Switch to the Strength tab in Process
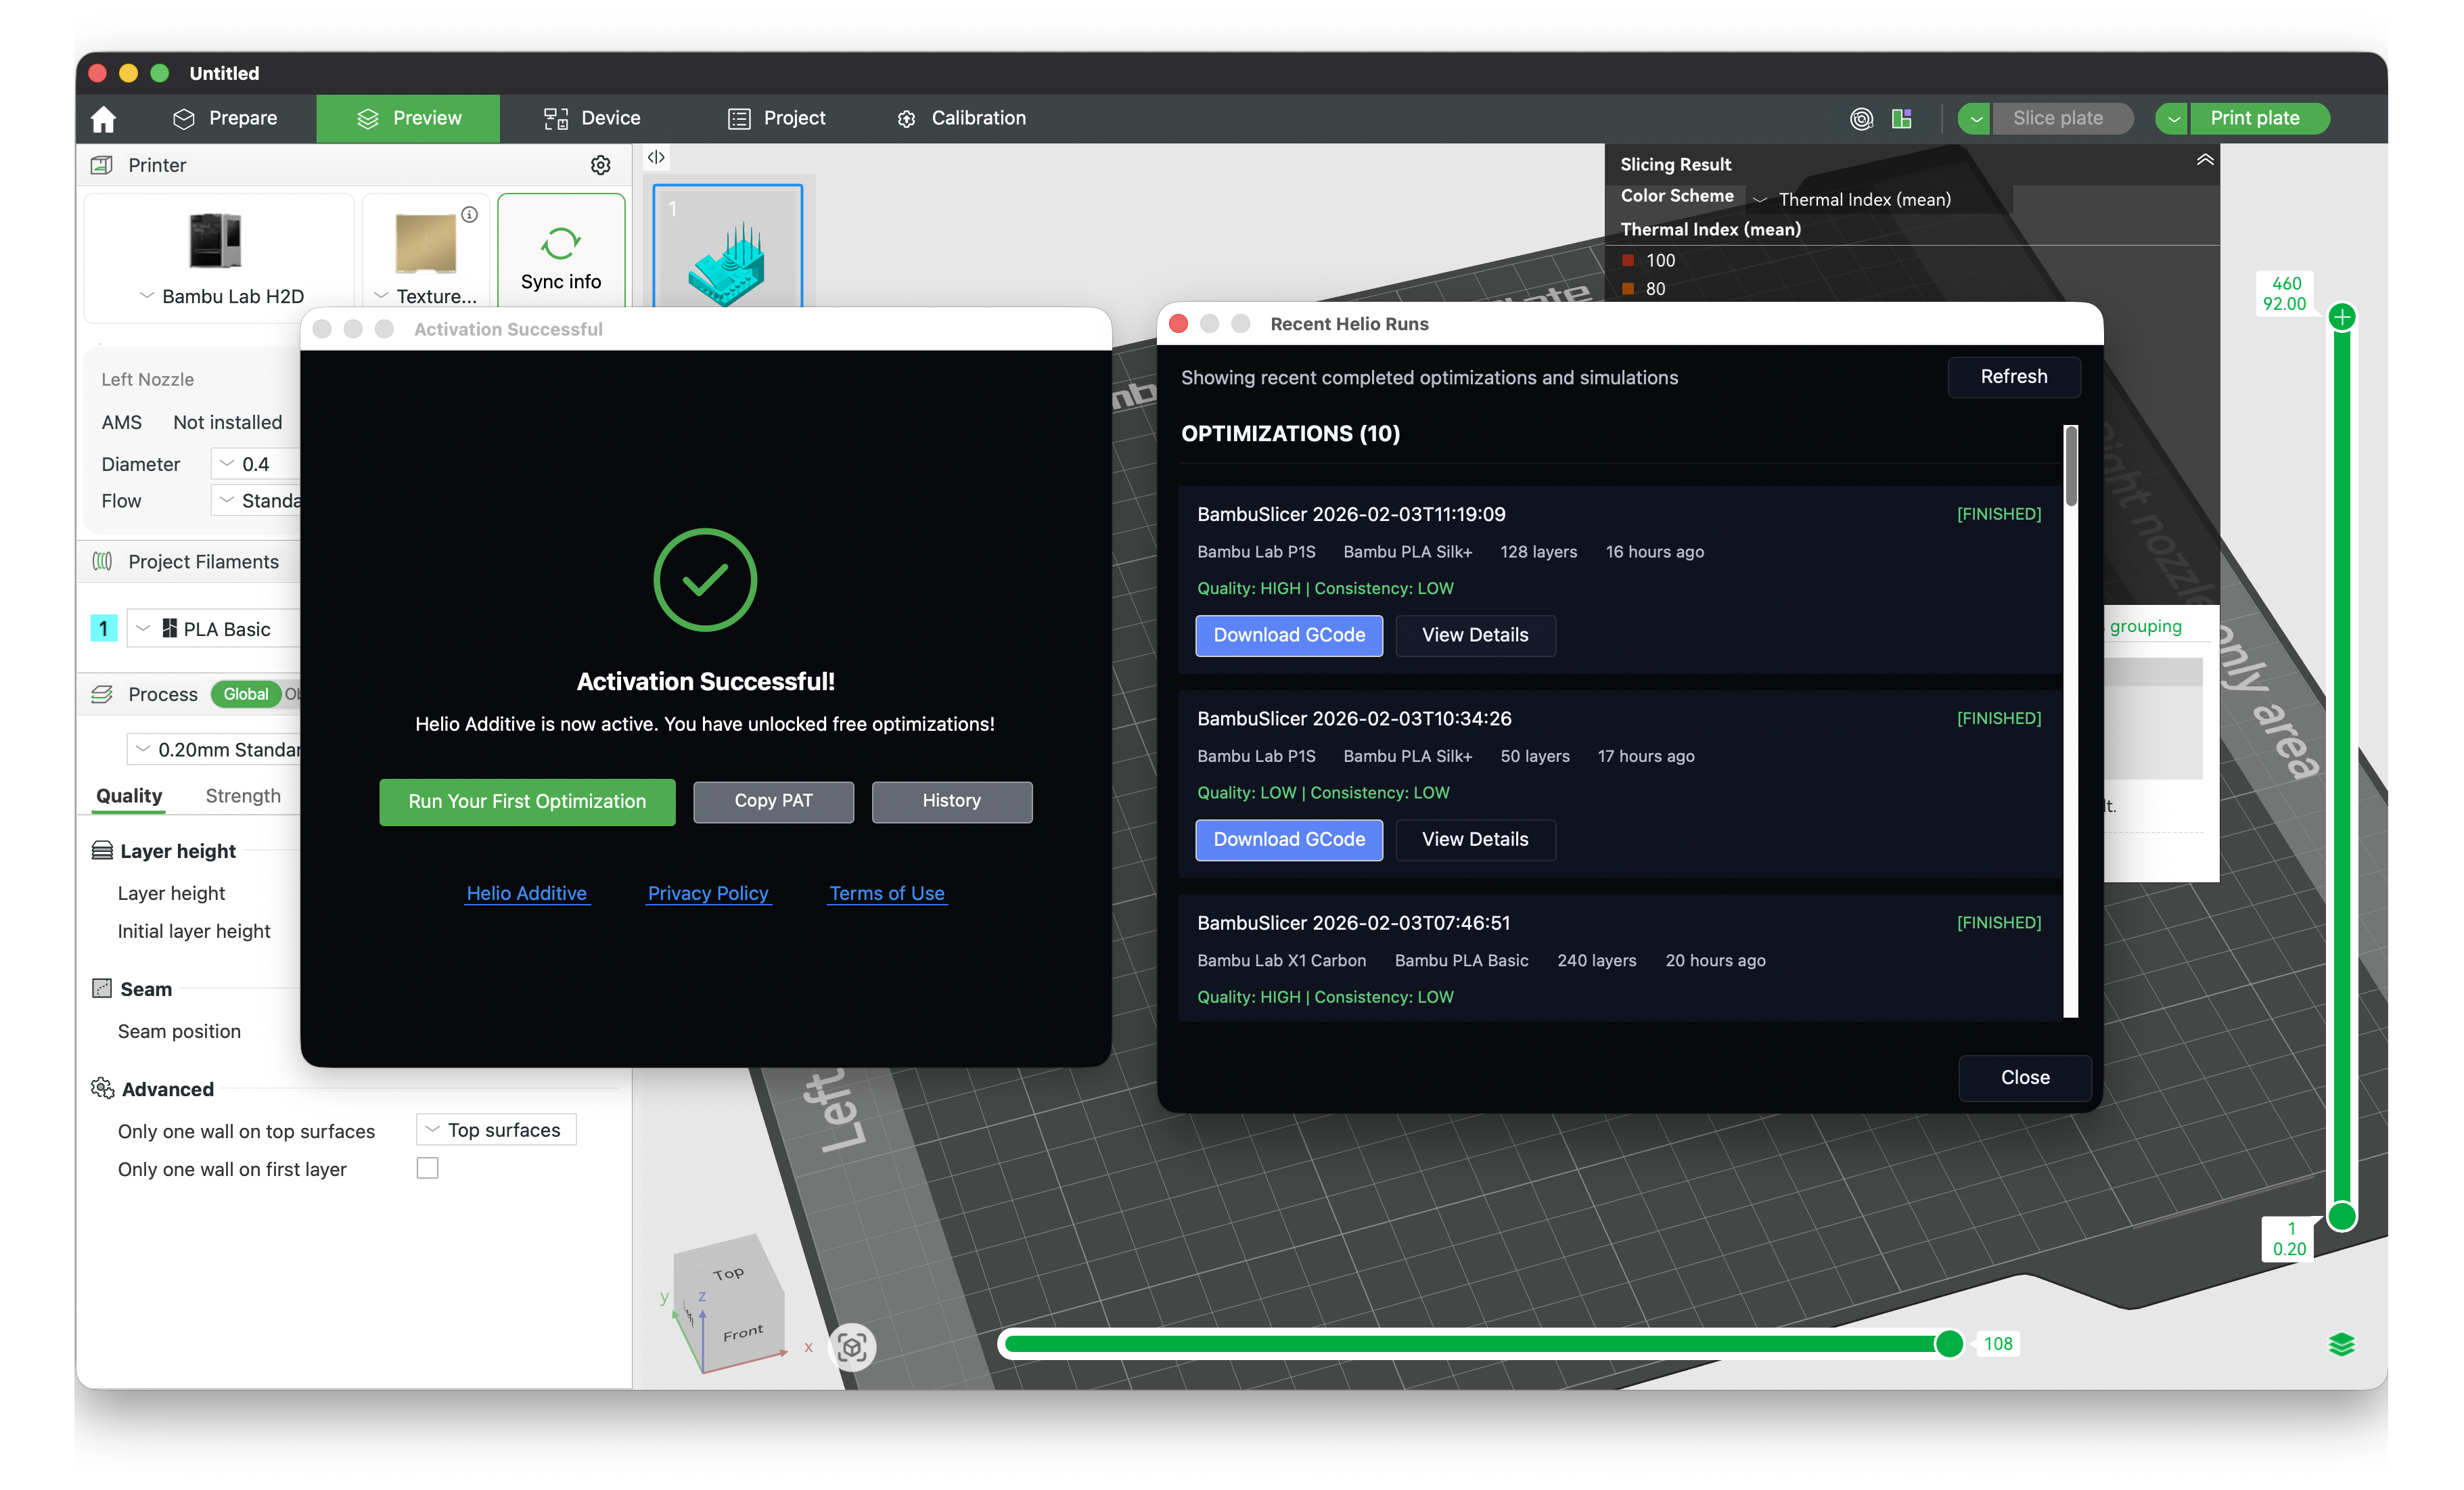 click(x=243, y=795)
